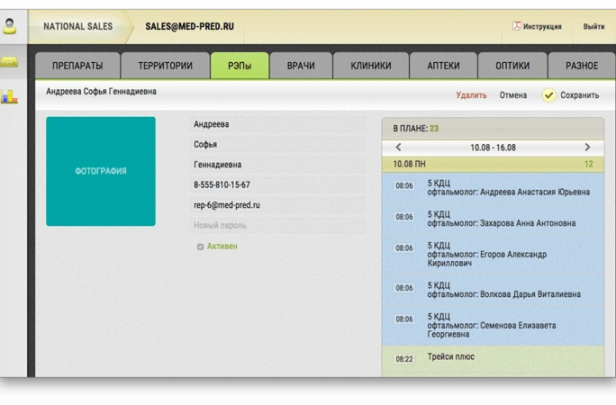Switch to the Препараты tab
Screen dimensions: 616x405
click(78, 66)
